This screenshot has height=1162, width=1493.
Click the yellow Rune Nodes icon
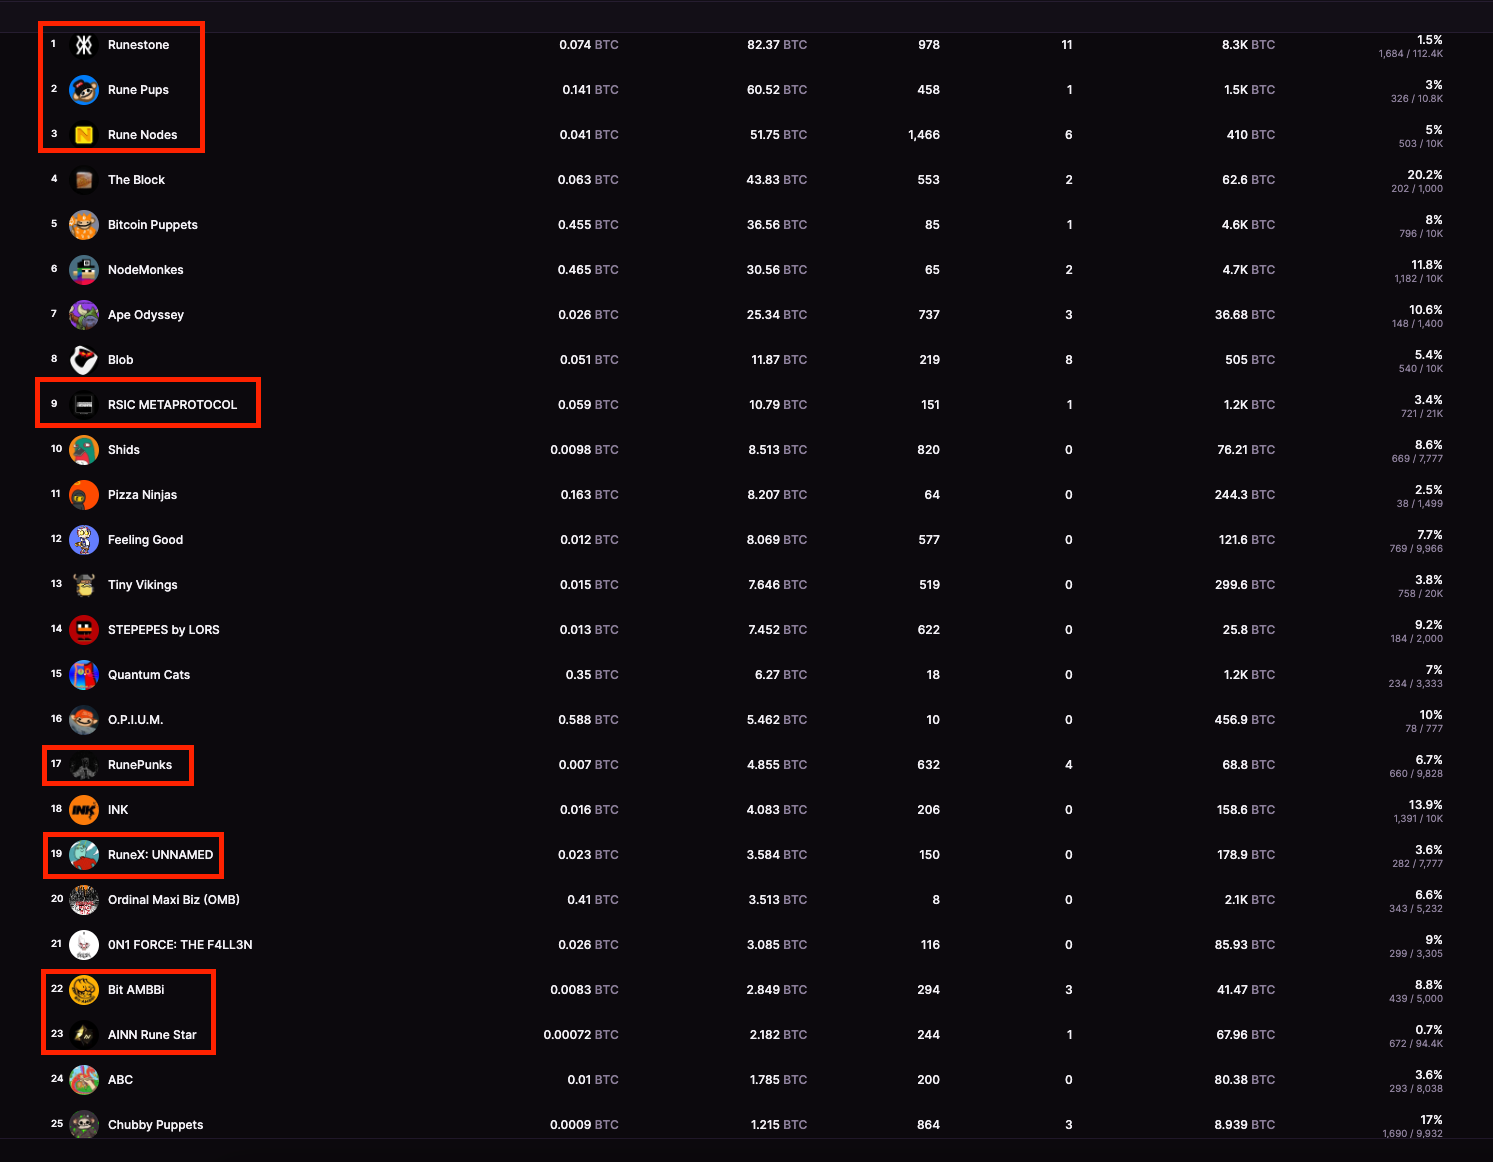tap(84, 135)
